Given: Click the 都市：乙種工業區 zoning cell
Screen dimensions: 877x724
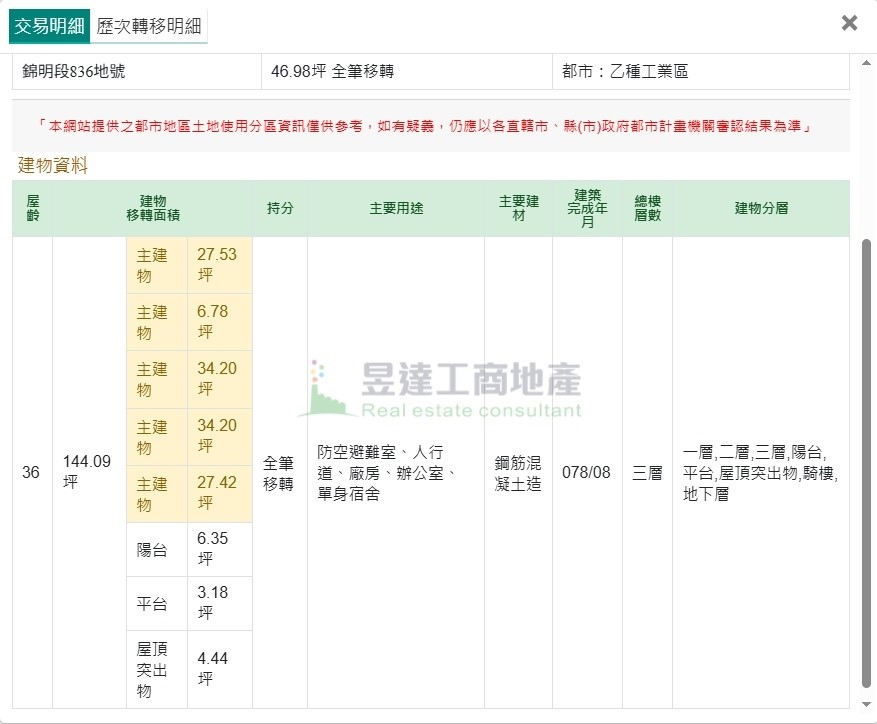Looking at the screenshot, I should 624,72.
